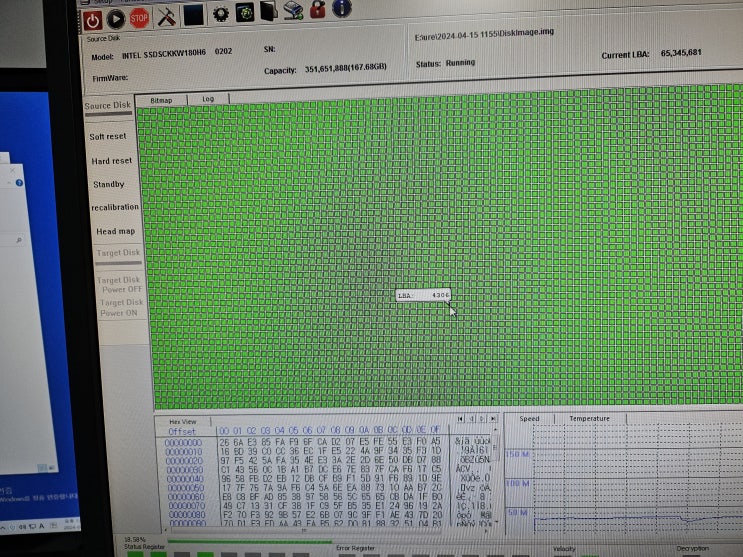Switch to the Temperature tab

pyautogui.click(x=589, y=419)
